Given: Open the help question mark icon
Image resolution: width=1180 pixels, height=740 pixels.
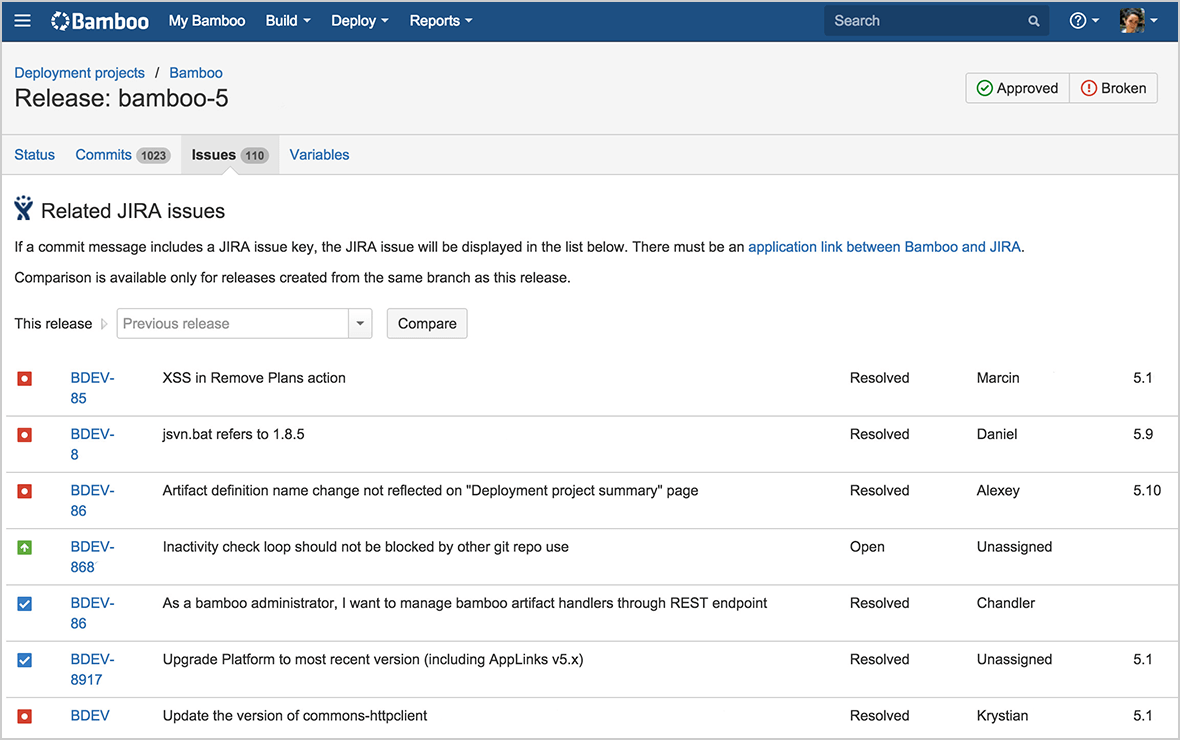Looking at the screenshot, I should pos(1076,20).
